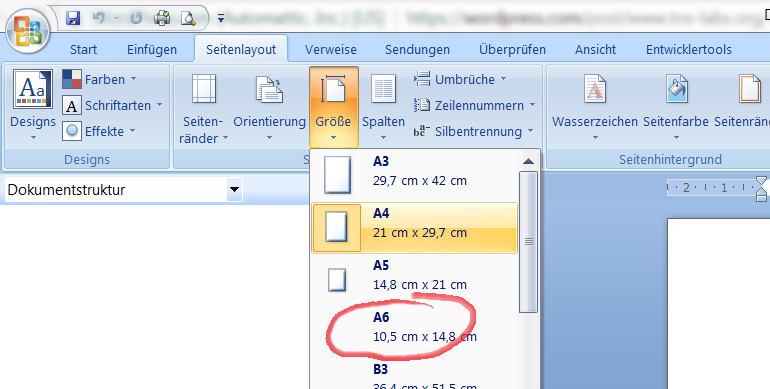Save document via quick access toolbar
This screenshot has height=389, width=770.
tap(73, 18)
